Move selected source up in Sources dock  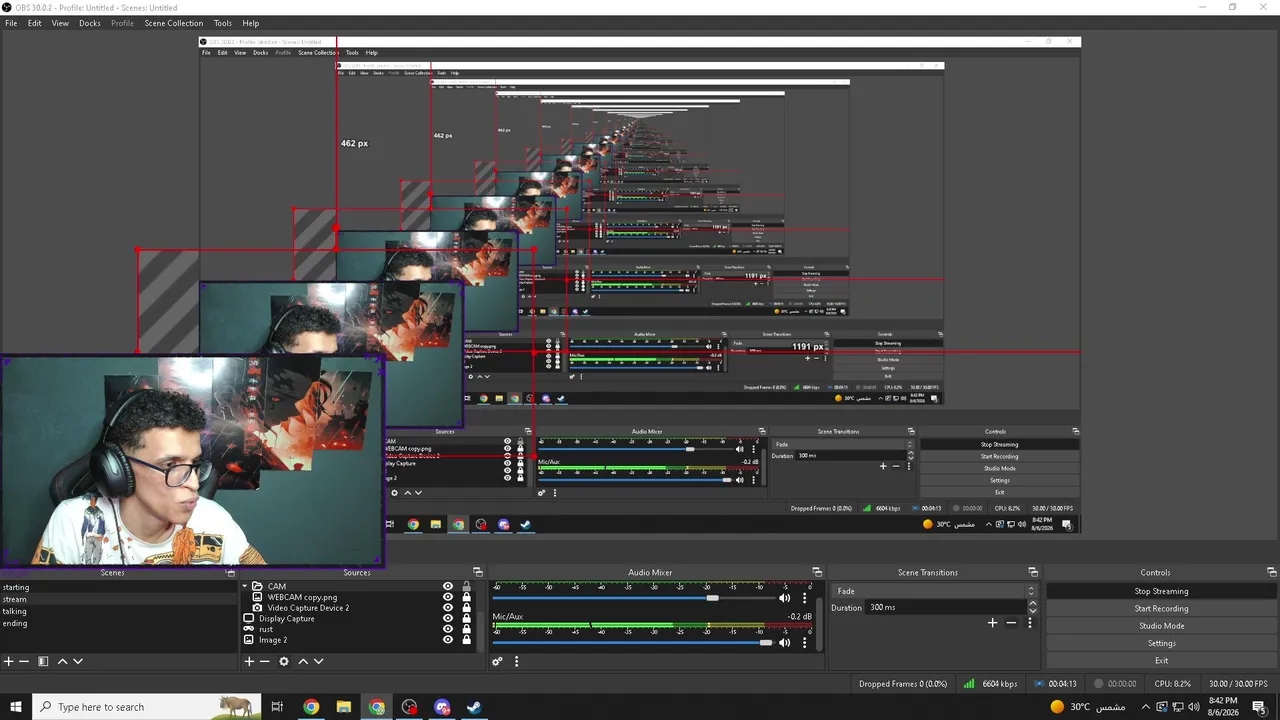pos(303,661)
